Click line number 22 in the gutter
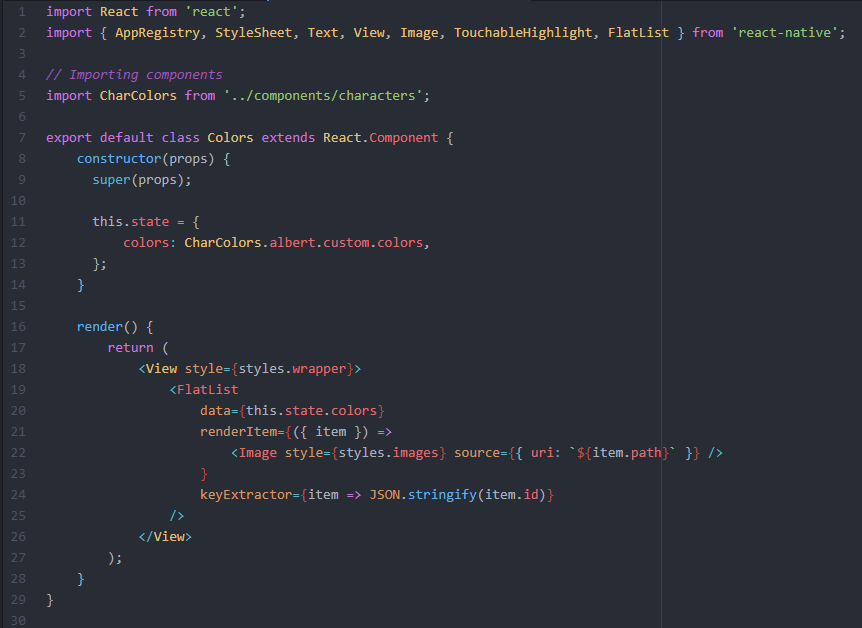This screenshot has height=628, width=862. 18,453
